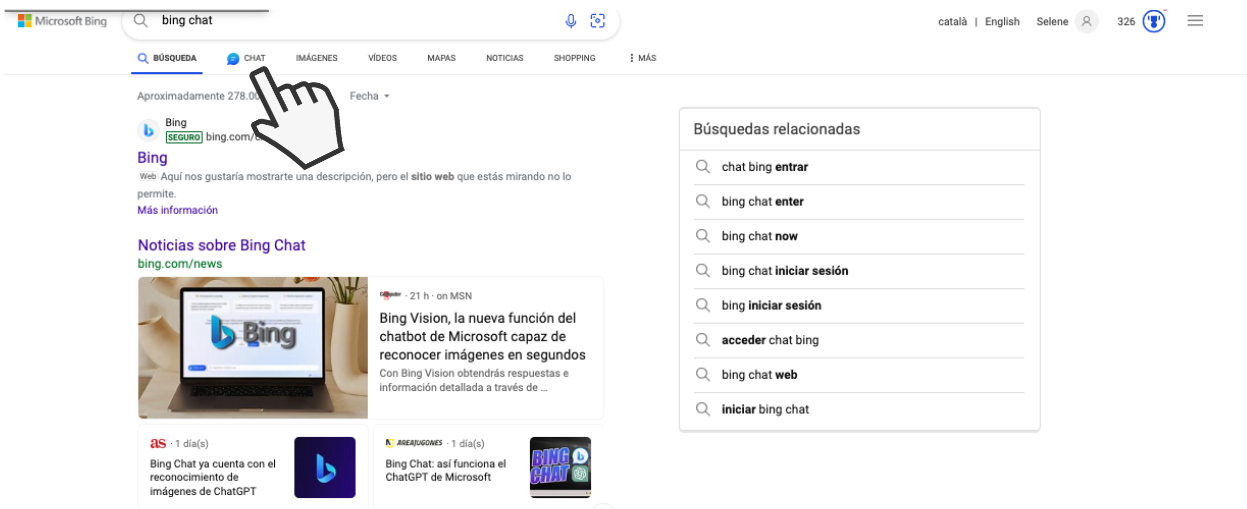Switch language to English
This screenshot has height=509, width=1247.
pos(1002,21)
